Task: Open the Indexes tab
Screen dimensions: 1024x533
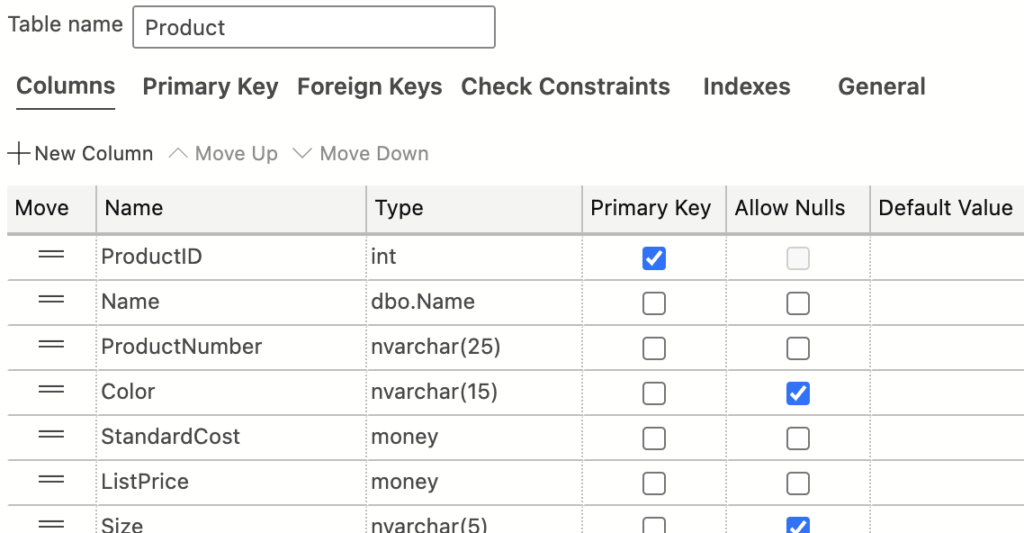Action: coord(746,87)
